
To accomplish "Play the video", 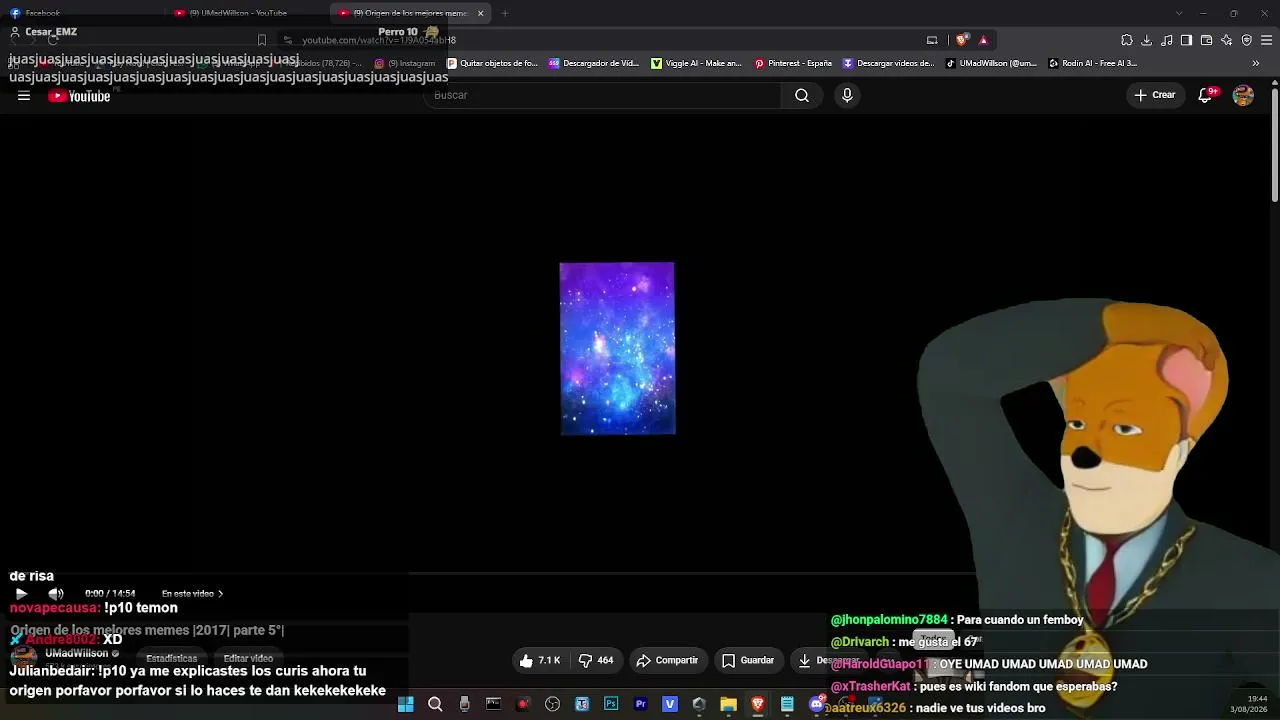I will (x=21, y=594).
